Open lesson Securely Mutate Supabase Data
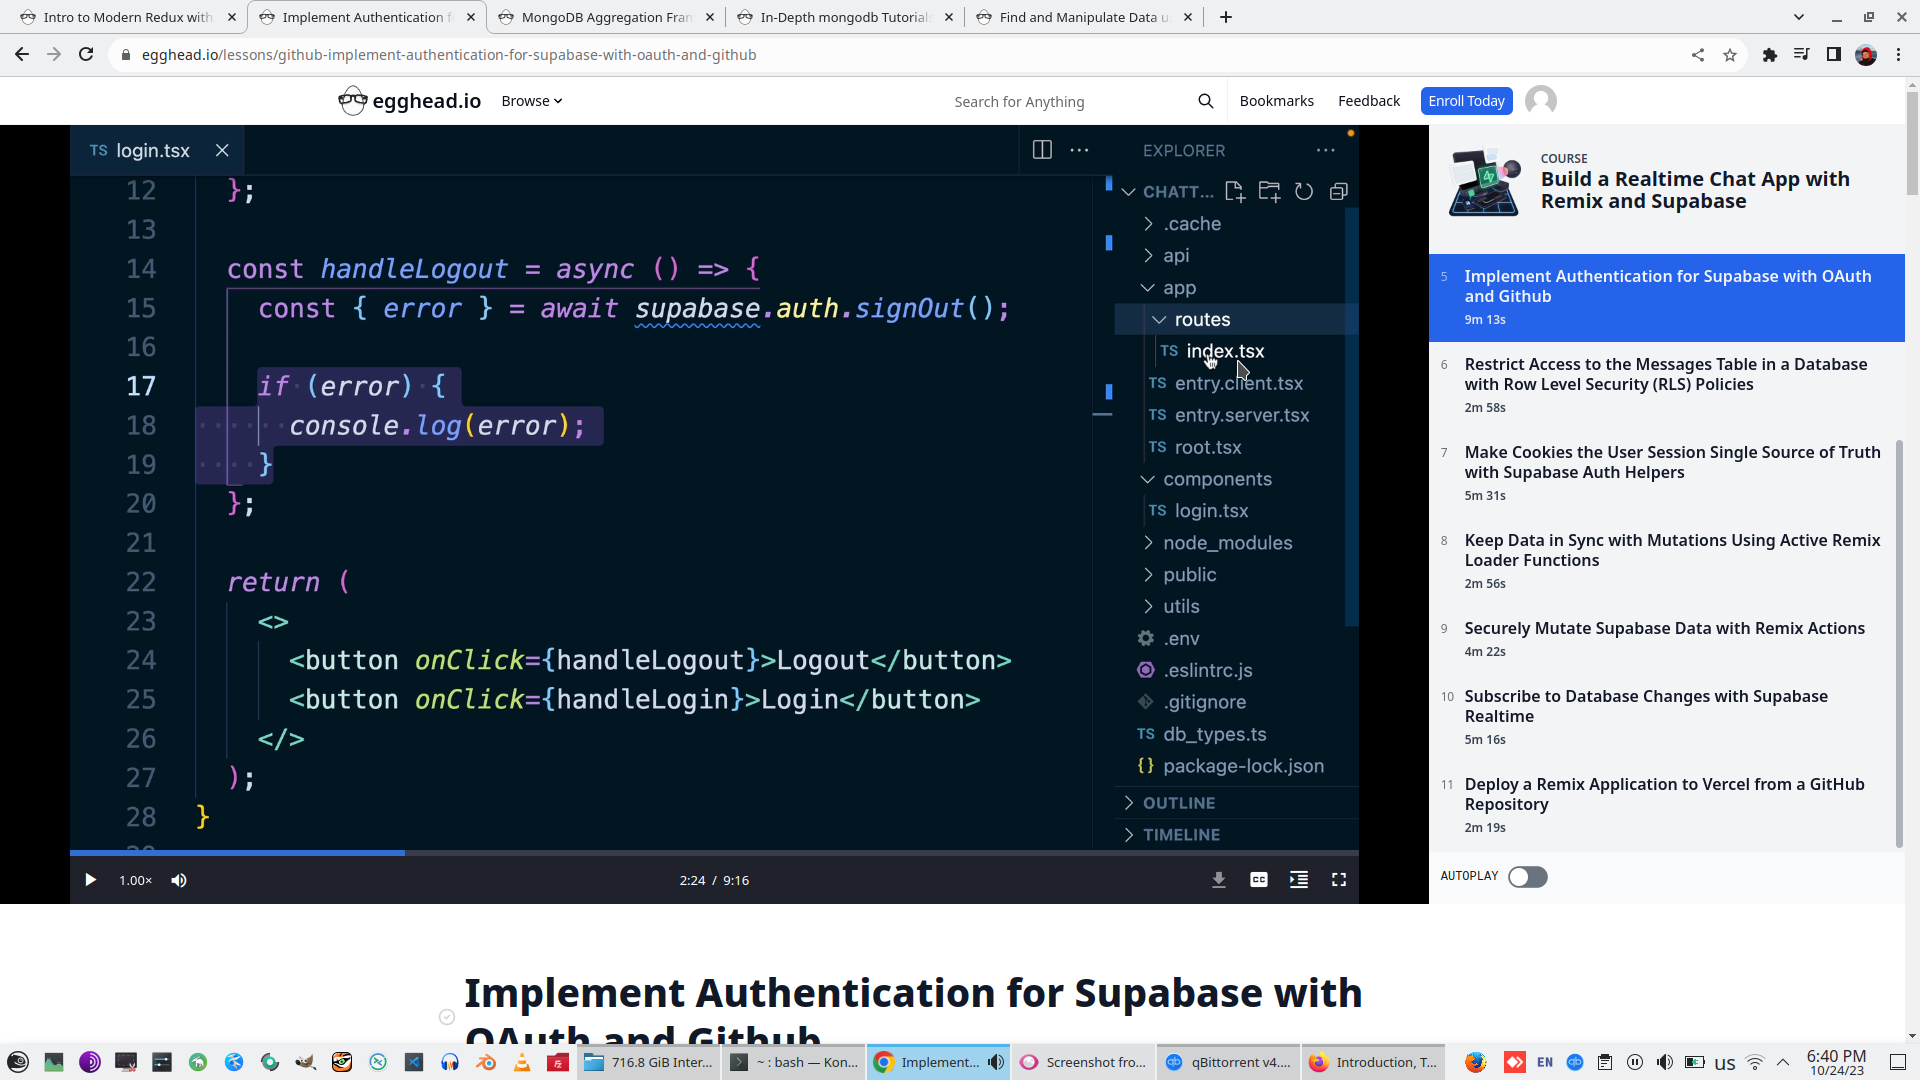1920x1080 pixels. click(1664, 629)
